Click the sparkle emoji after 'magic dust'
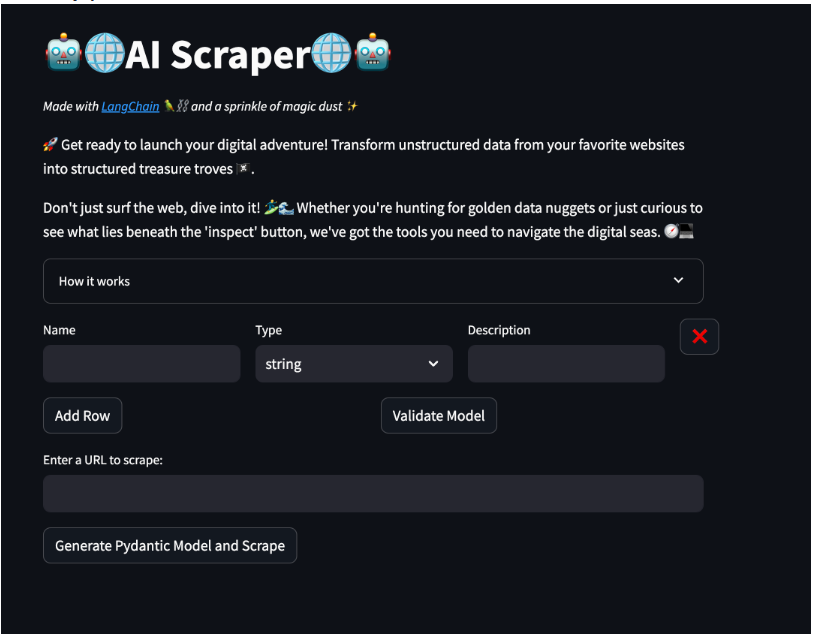This screenshot has width=815, height=634. coord(352,106)
